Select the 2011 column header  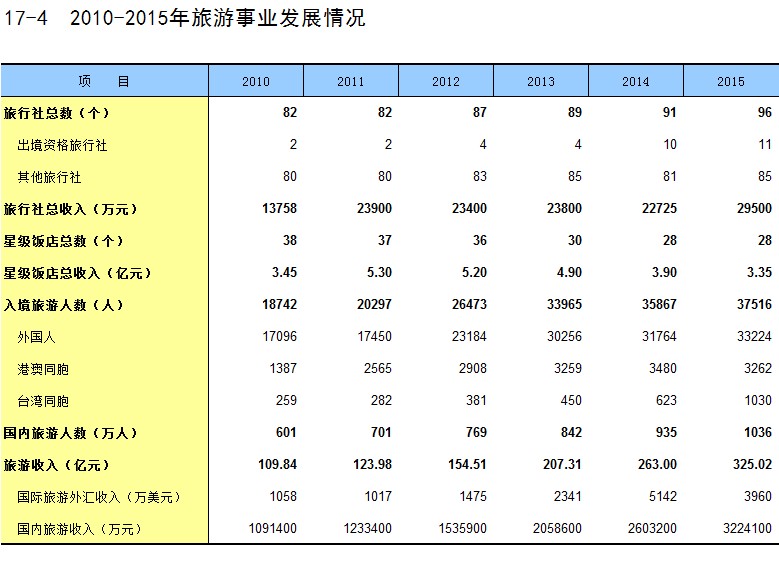pyautogui.click(x=351, y=82)
